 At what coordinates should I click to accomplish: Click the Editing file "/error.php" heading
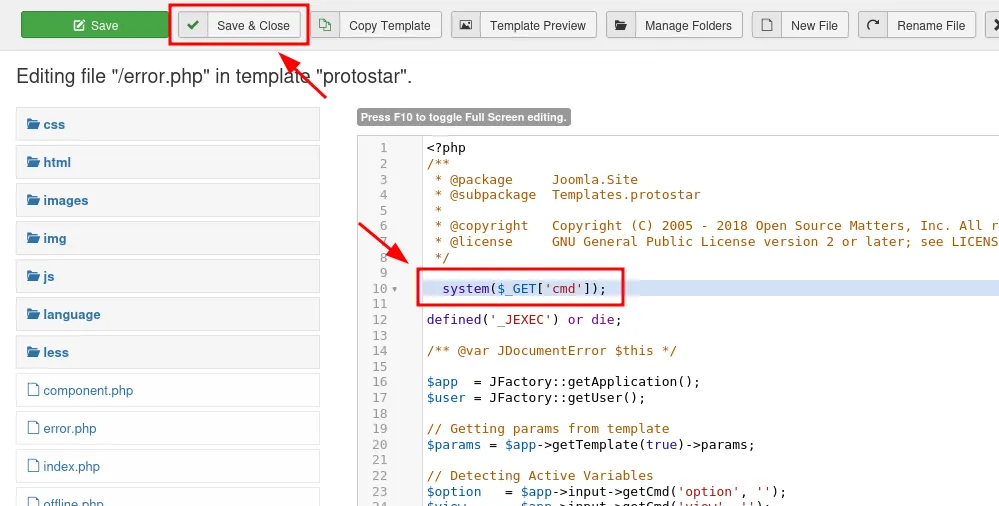pyautogui.click(x=214, y=76)
